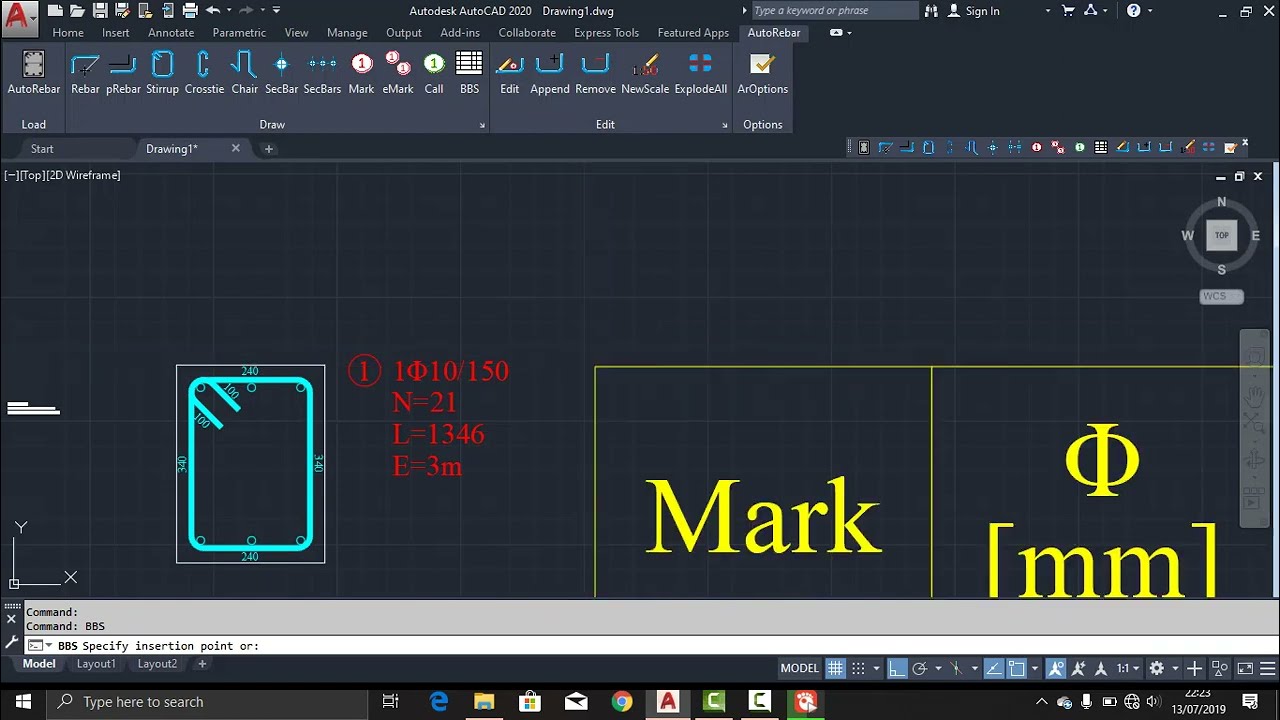Open the Insert ribbon tab
The width and height of the screenshot is (1280, 720).
point(115,33)
